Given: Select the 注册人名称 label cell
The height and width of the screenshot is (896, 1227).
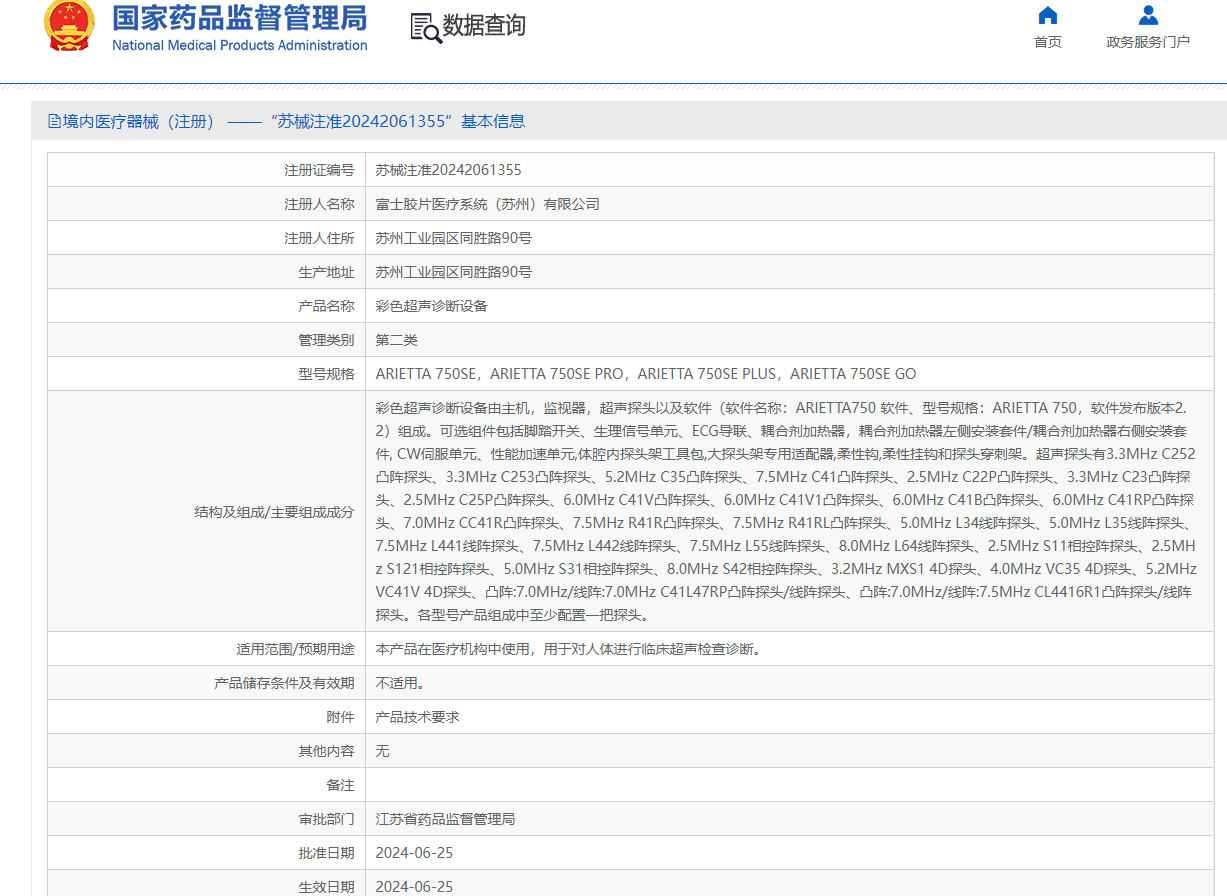Looking at the screenshot, I should tap(206, 204).
